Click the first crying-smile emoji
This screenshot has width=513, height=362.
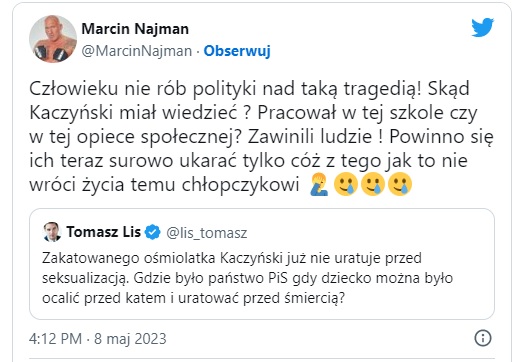[x=346, y=184]
